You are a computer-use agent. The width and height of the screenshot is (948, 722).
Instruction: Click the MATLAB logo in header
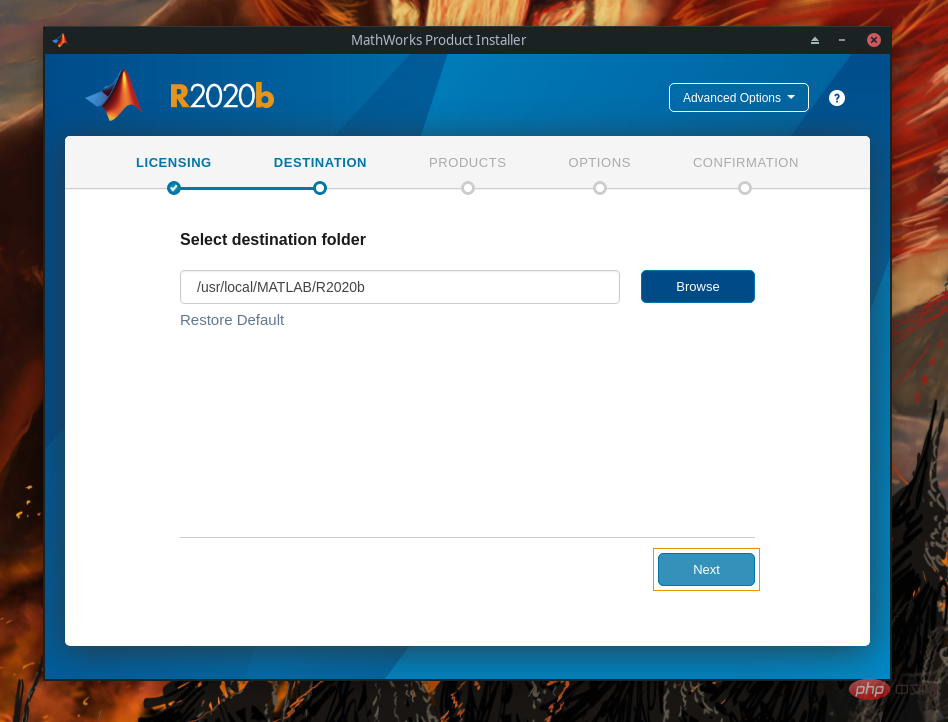[x=114, y=95]
